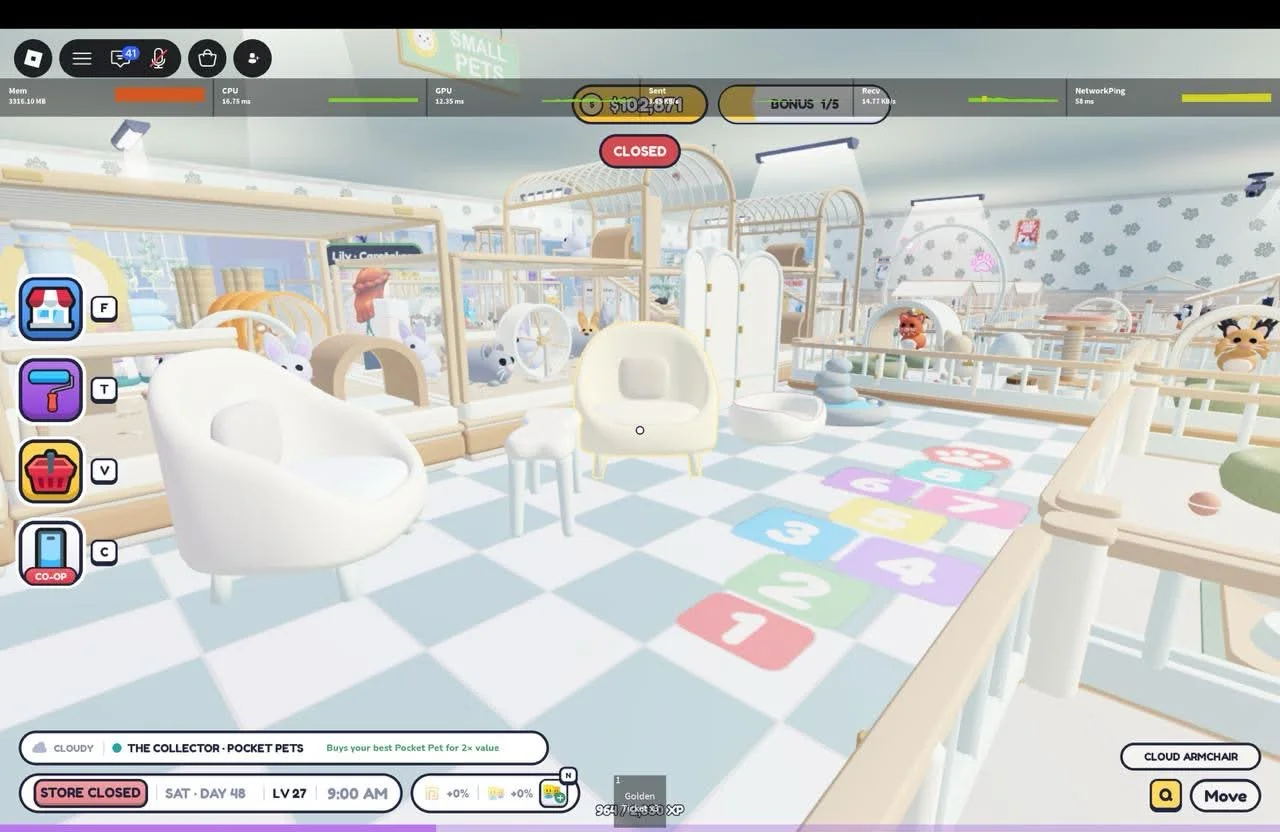Click the 9:00 AM clock
The image size is (1280, 832).
(x=357, y=793)
